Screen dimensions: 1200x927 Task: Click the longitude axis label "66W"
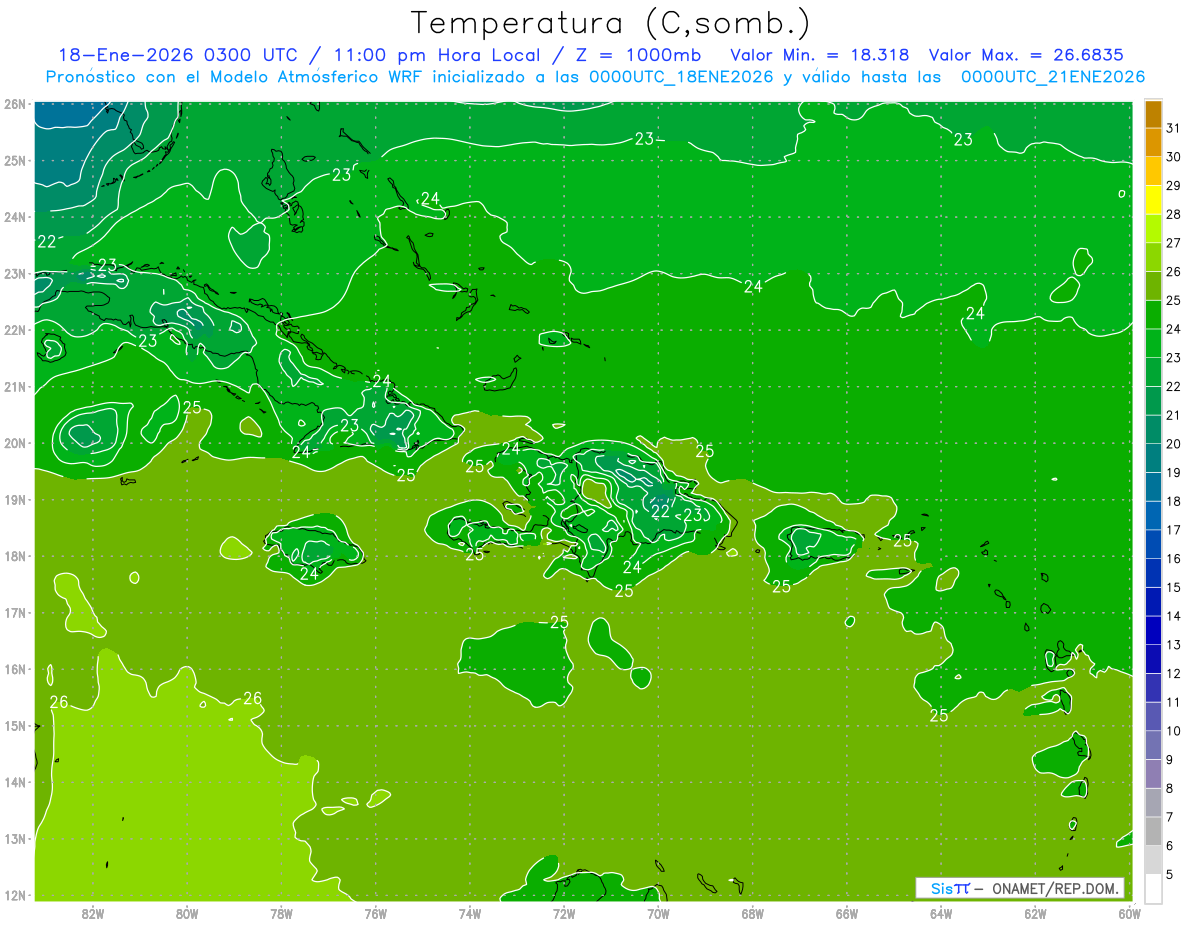[846, 913]
